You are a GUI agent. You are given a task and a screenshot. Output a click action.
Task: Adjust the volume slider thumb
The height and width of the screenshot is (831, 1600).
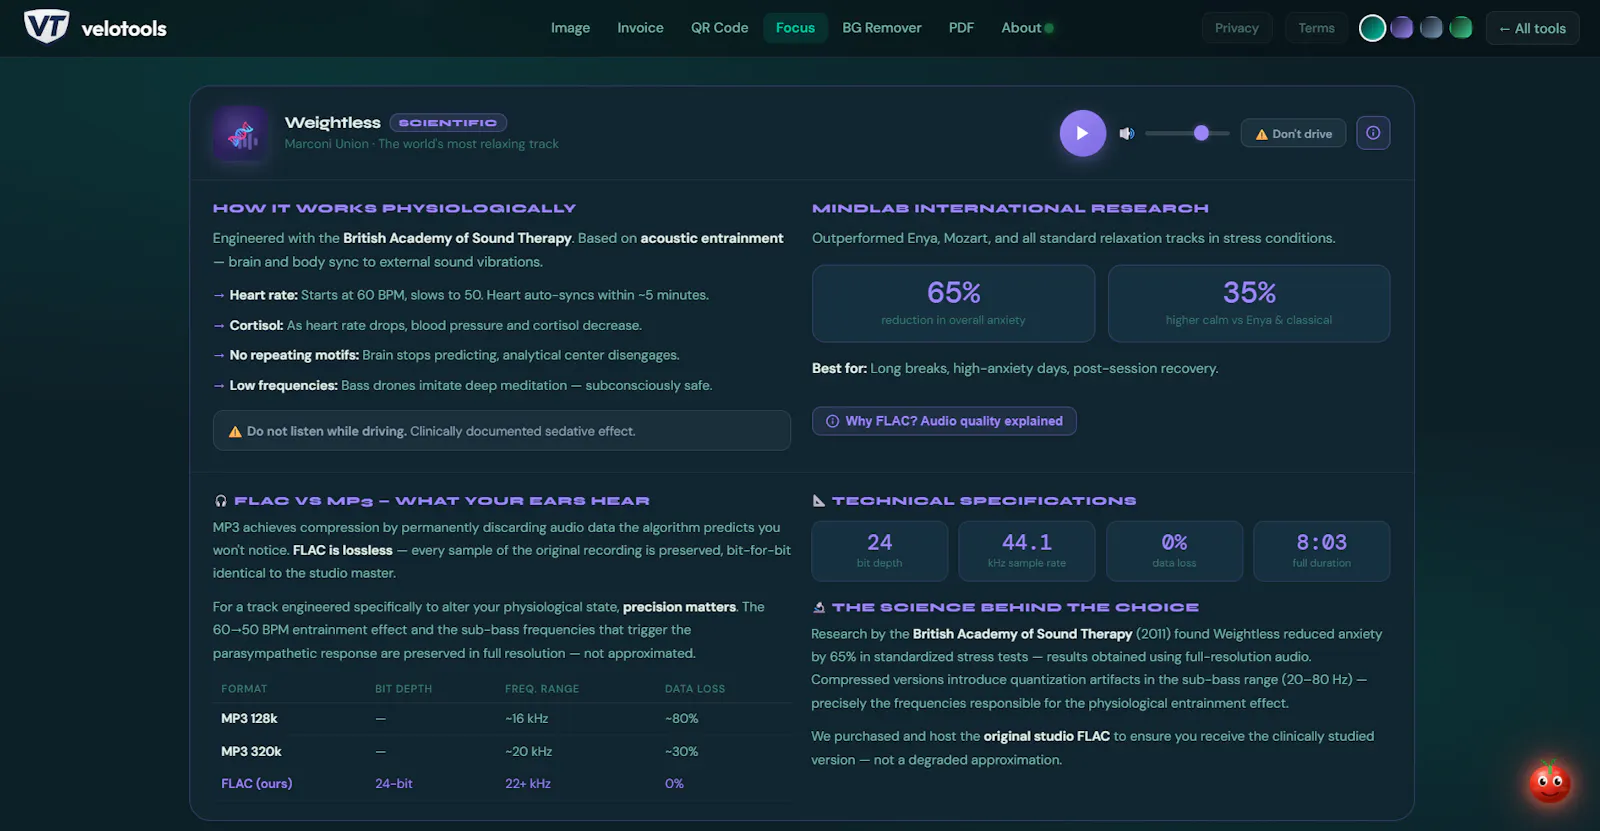[1201, 133]
